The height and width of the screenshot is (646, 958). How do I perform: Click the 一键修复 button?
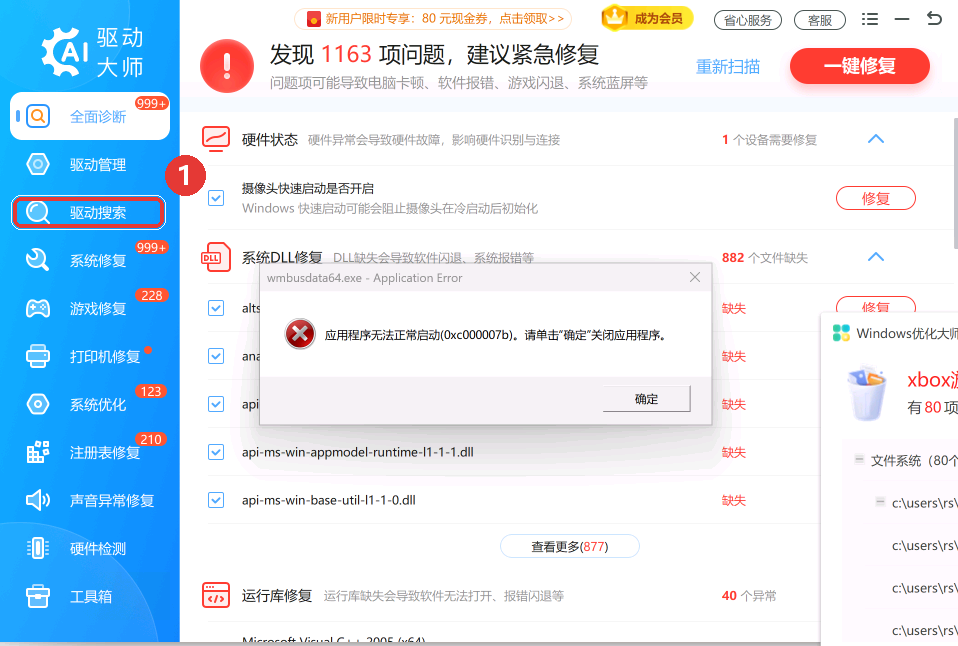click(860, 66)
